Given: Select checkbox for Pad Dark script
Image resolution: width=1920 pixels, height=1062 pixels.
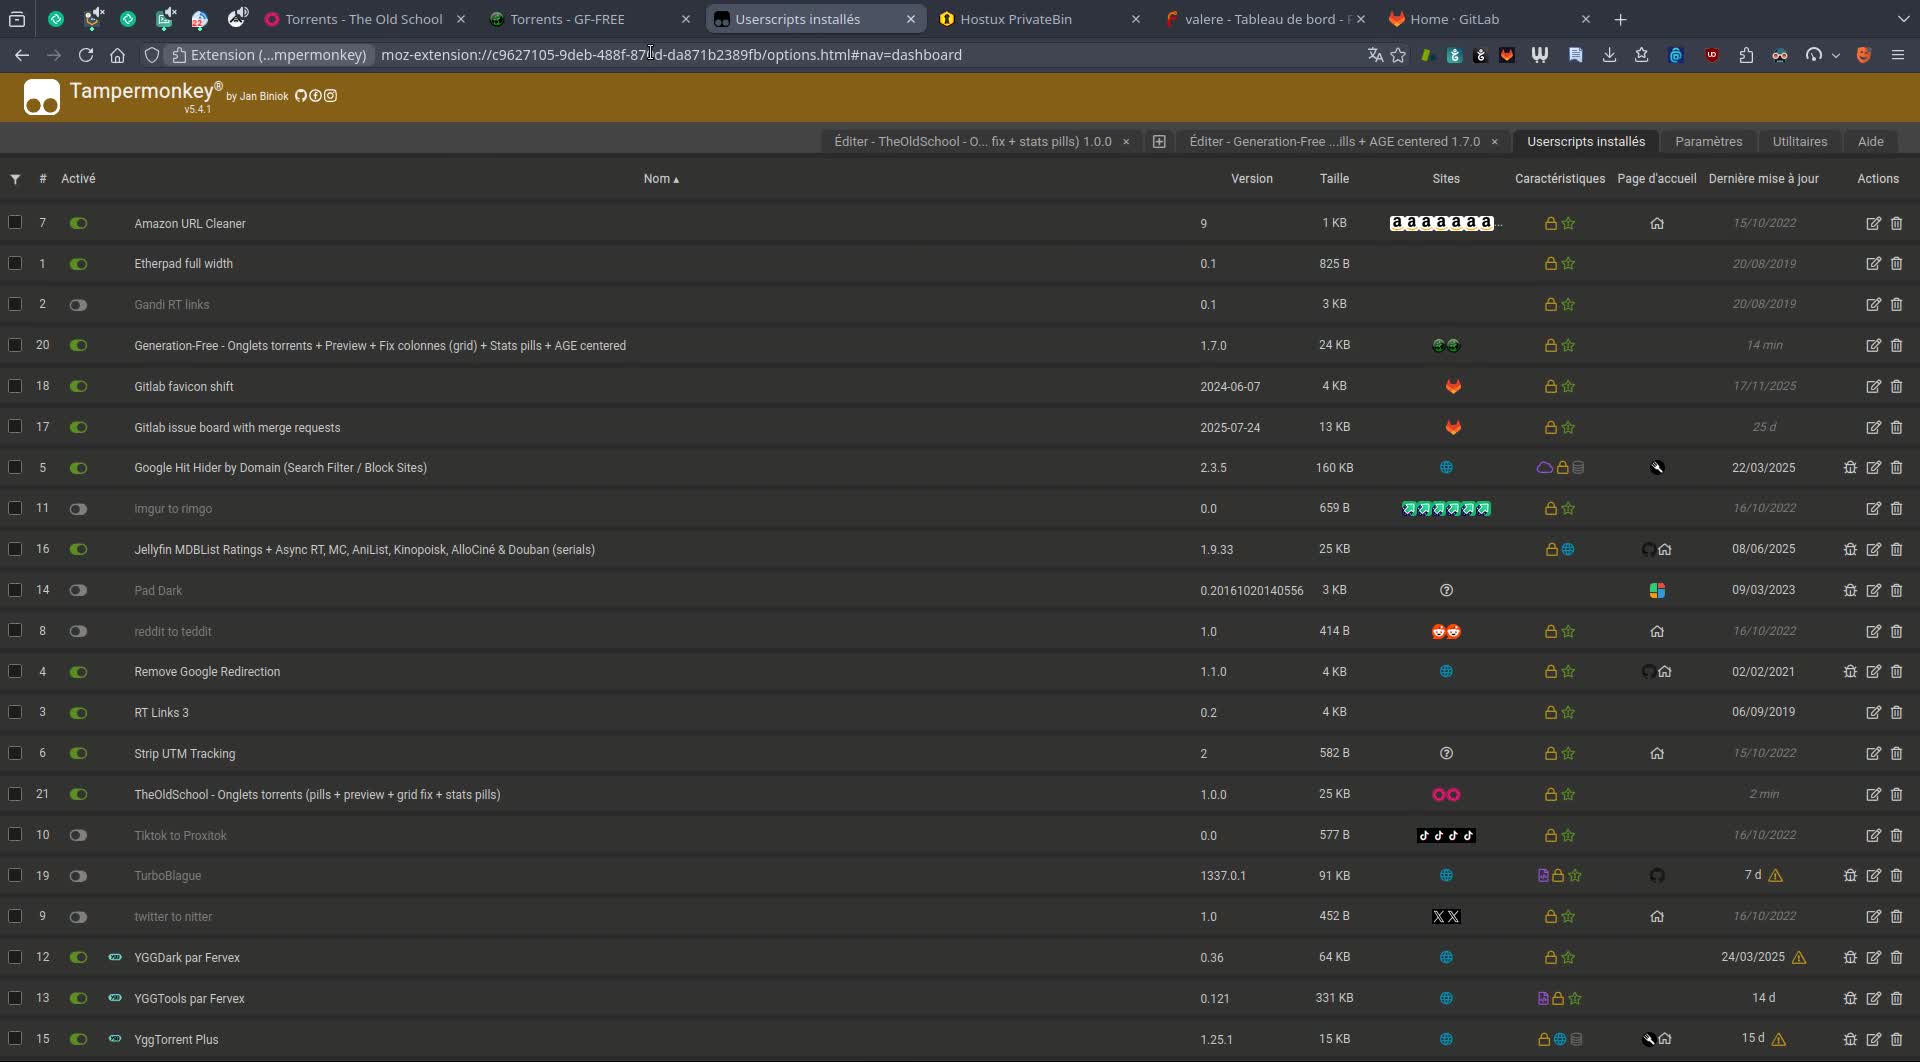Looking at the screenshot, I should tap(15, 590).
